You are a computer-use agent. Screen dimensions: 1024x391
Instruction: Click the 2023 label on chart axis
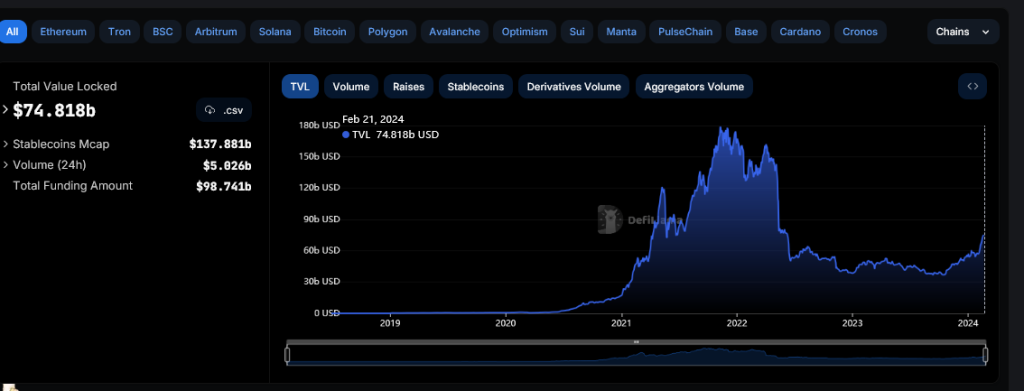pos(852,322)
